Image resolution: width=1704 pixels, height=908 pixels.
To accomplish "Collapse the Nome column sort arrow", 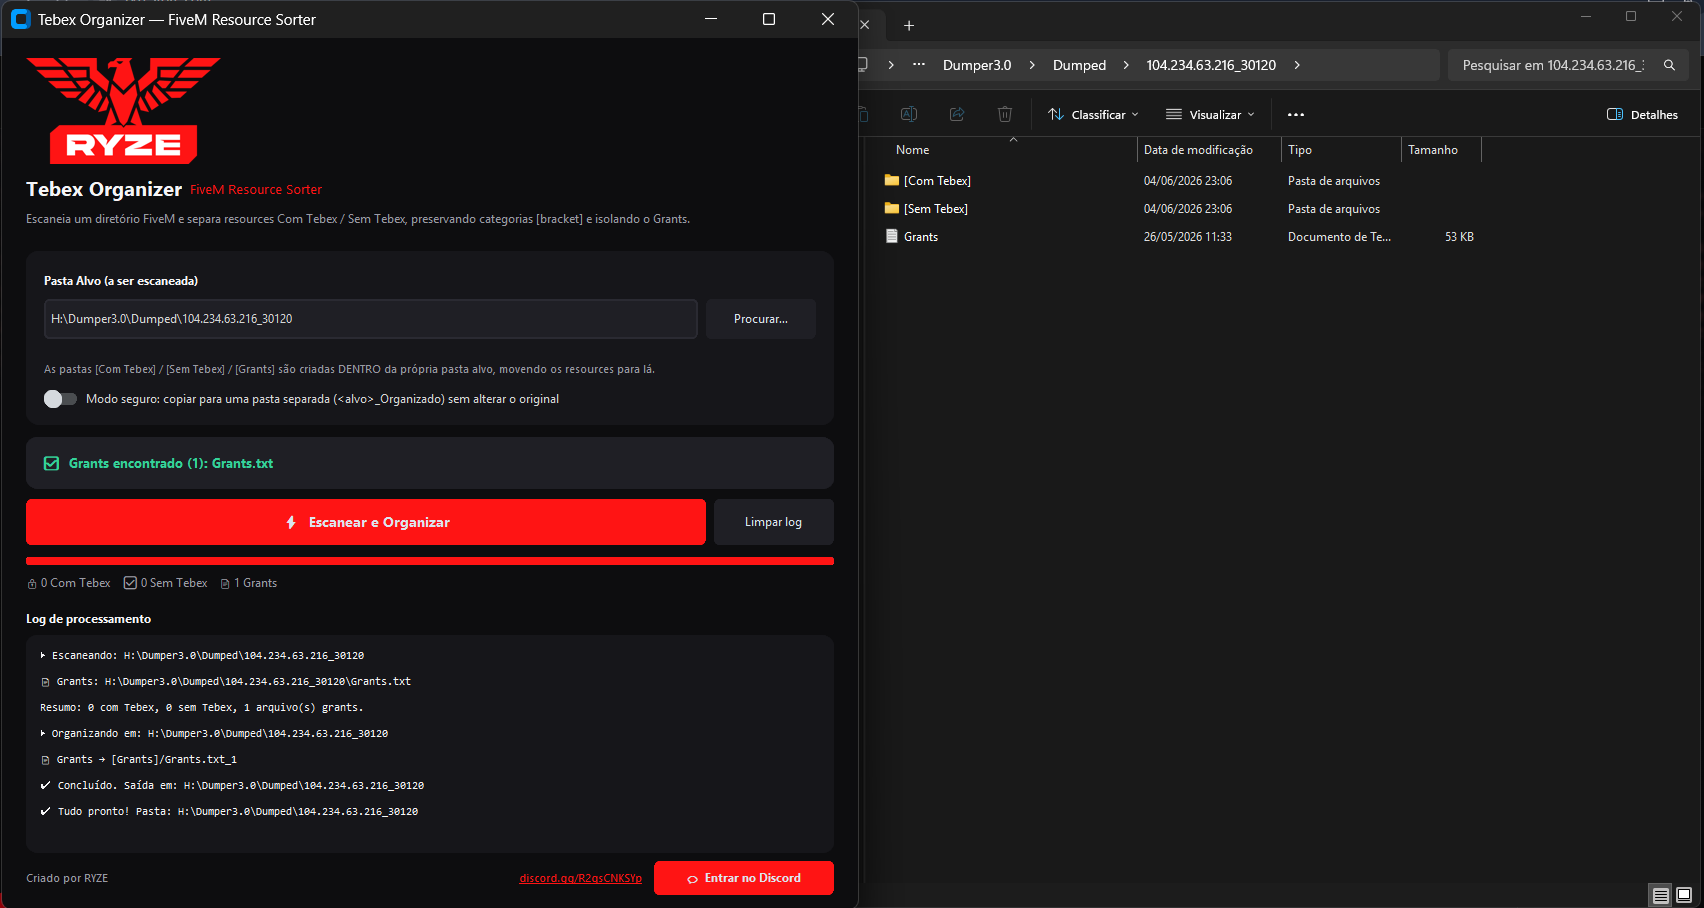I will click(x=1013, y=140).
